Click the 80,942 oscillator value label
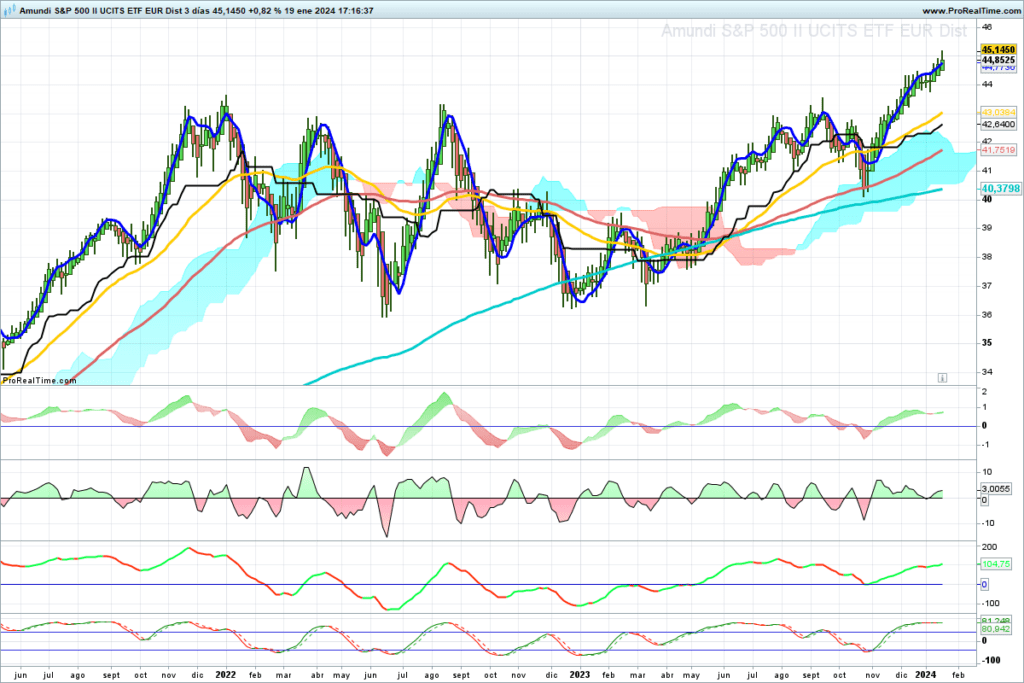This screenshot has height=683, width=1024. coord(995,629)
